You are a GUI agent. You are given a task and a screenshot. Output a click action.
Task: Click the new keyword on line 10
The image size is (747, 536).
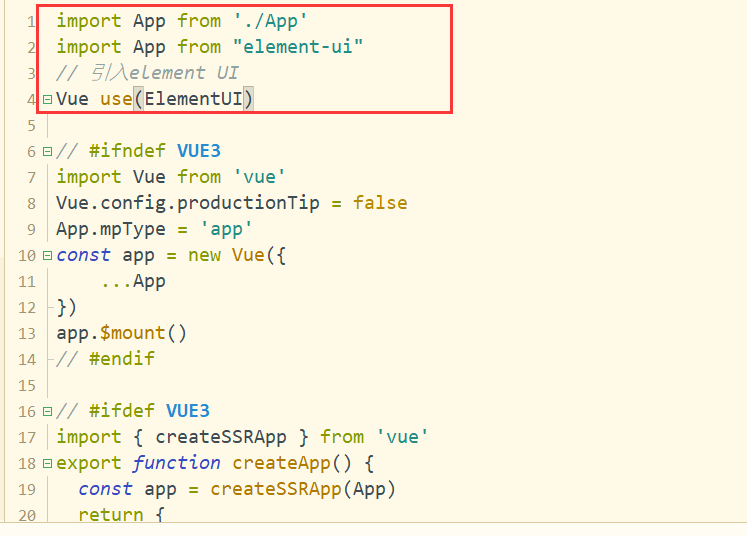click(x=204, y=255)
